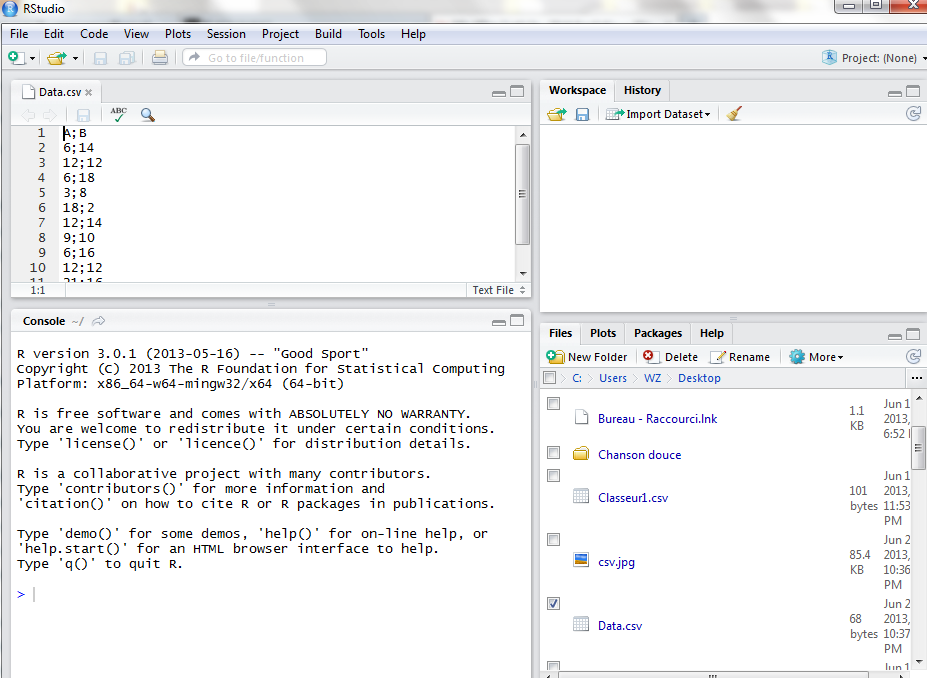
Task: Open the Plots menu
Action: click(x=178, y=34)
